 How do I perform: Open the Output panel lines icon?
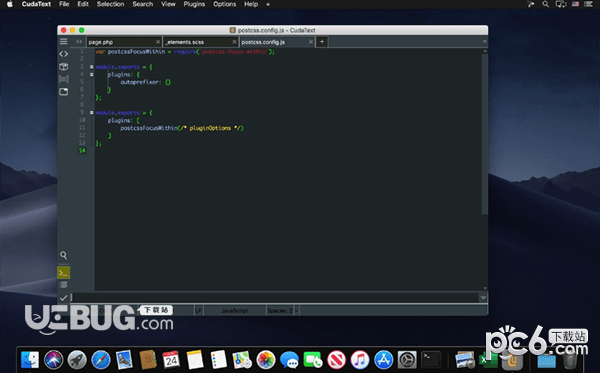click(64, 285)
